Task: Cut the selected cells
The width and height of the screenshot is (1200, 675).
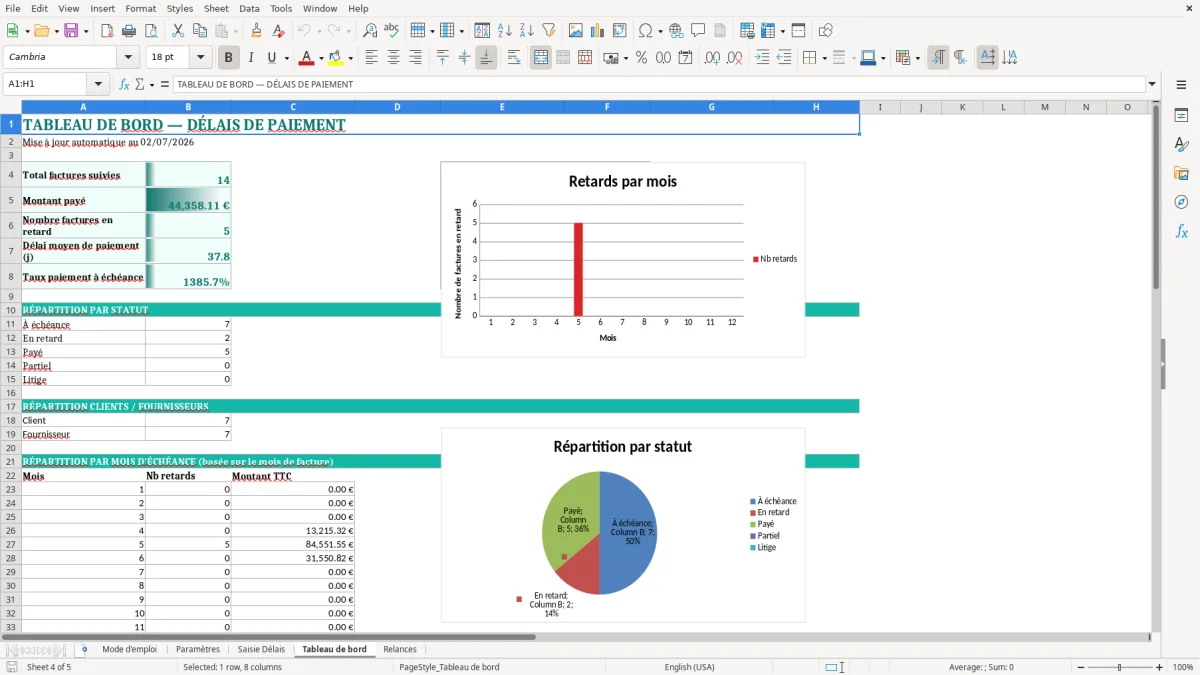Action: [177, 31]
